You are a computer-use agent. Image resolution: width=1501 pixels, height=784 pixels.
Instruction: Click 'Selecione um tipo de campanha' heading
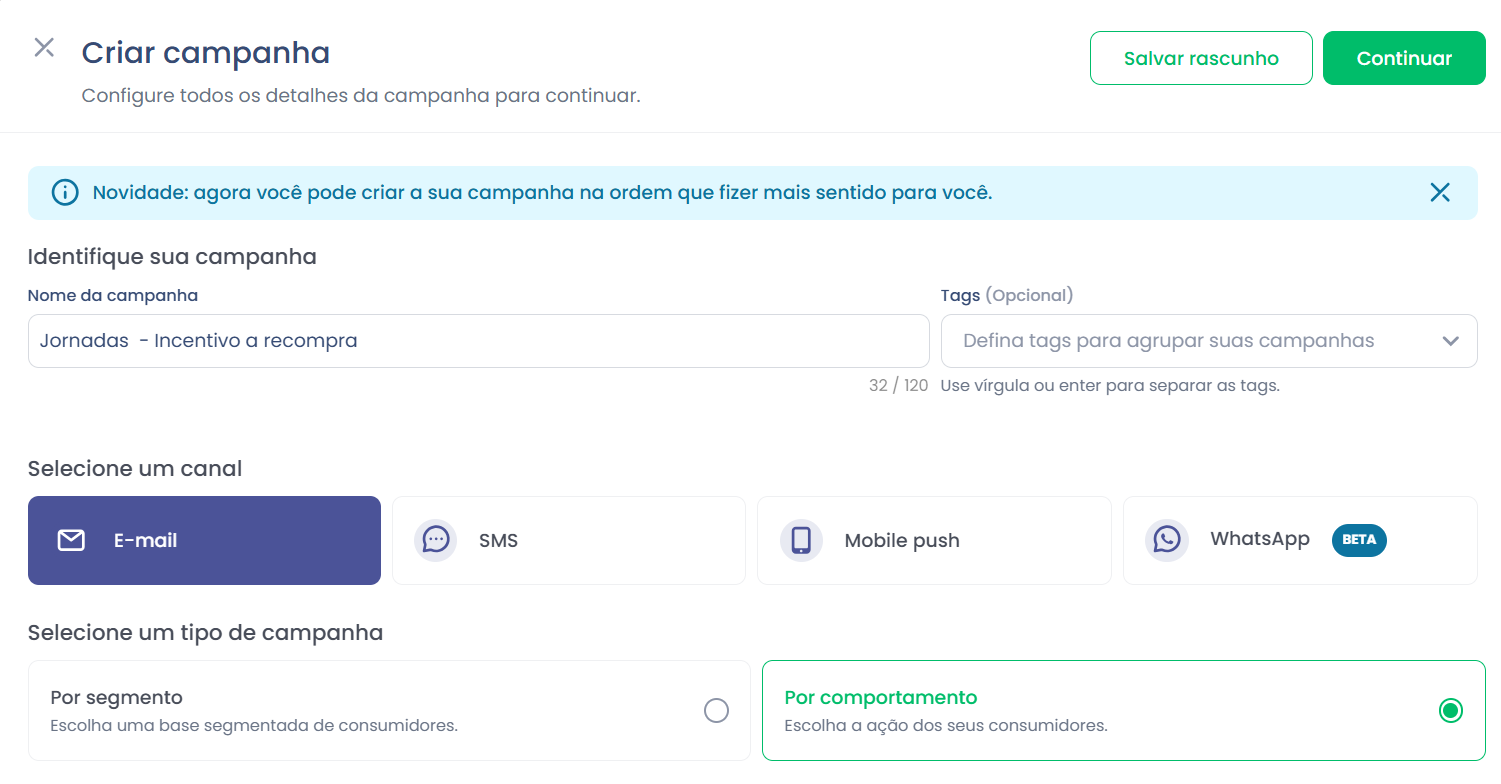(x=206, y=633)
